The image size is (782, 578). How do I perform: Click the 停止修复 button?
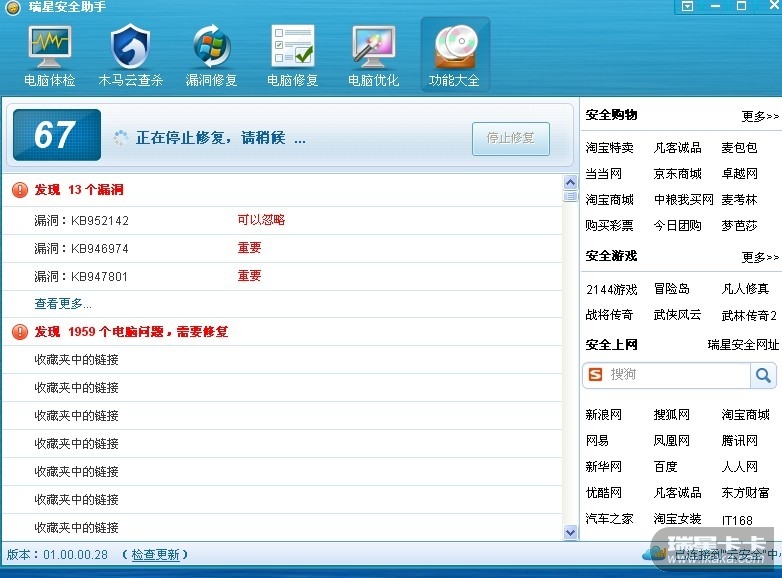(x=511, y=138)
